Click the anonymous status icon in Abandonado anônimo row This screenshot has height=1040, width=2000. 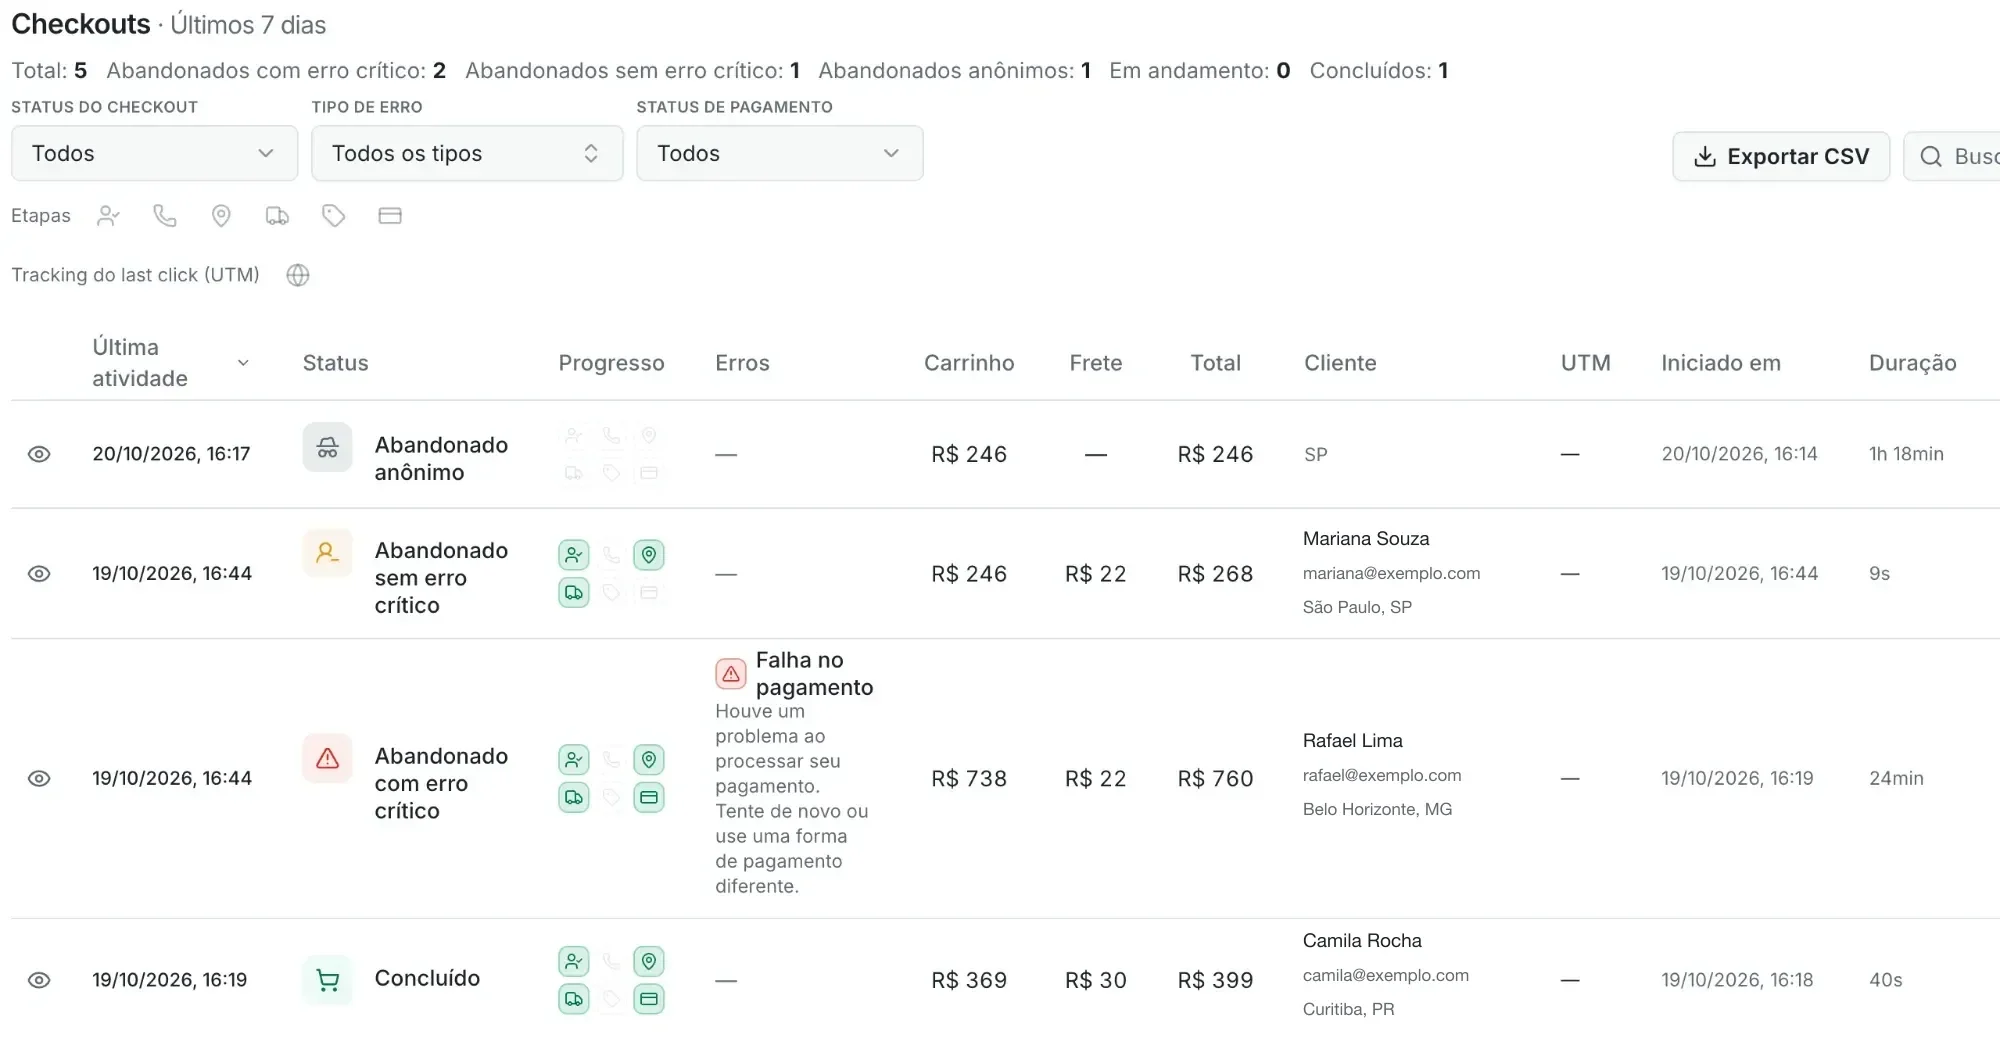328,447
